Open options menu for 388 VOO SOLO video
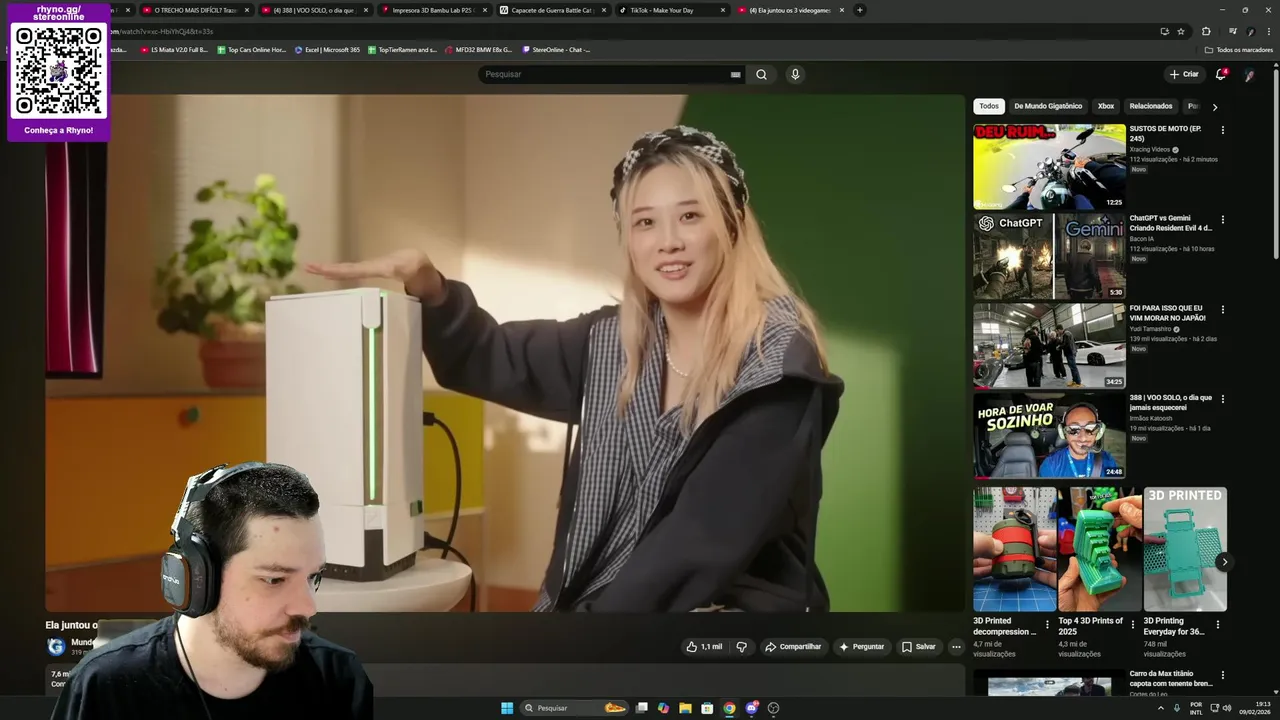Screen dimensions: 1280x720 pyautogui.click(x=1222, y=398)
